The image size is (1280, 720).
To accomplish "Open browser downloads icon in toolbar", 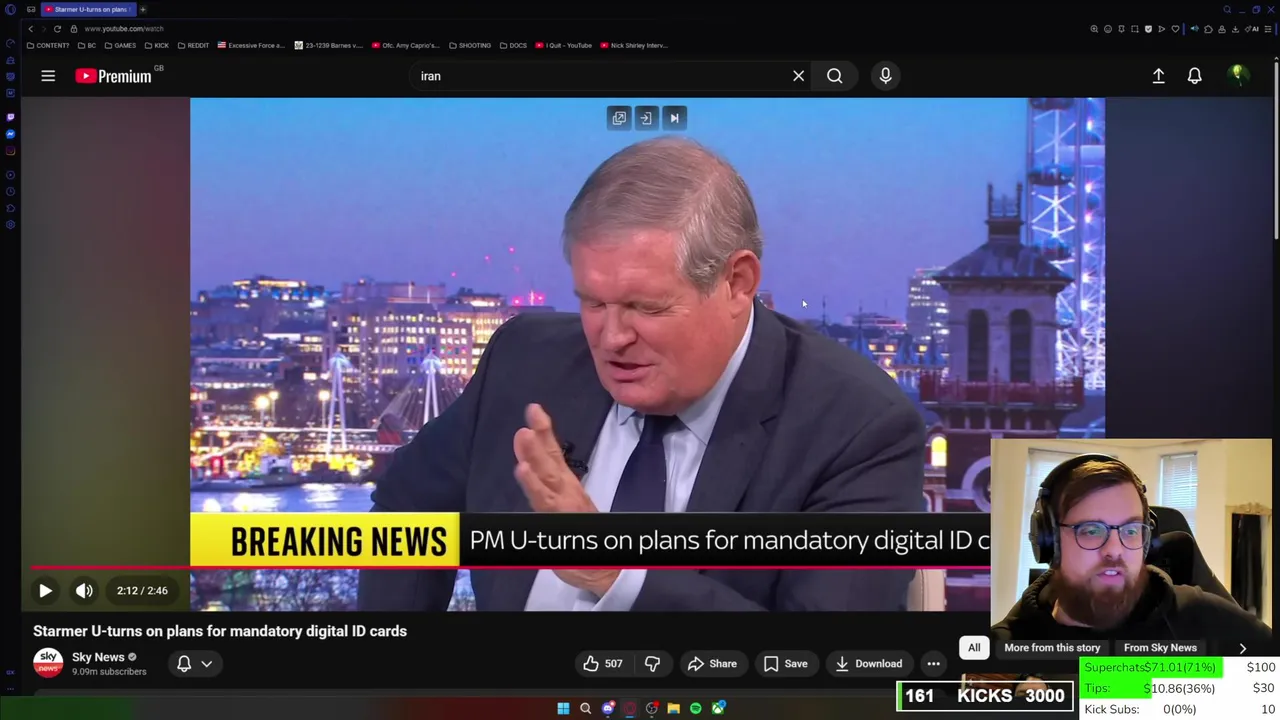I will [1235, 29].
